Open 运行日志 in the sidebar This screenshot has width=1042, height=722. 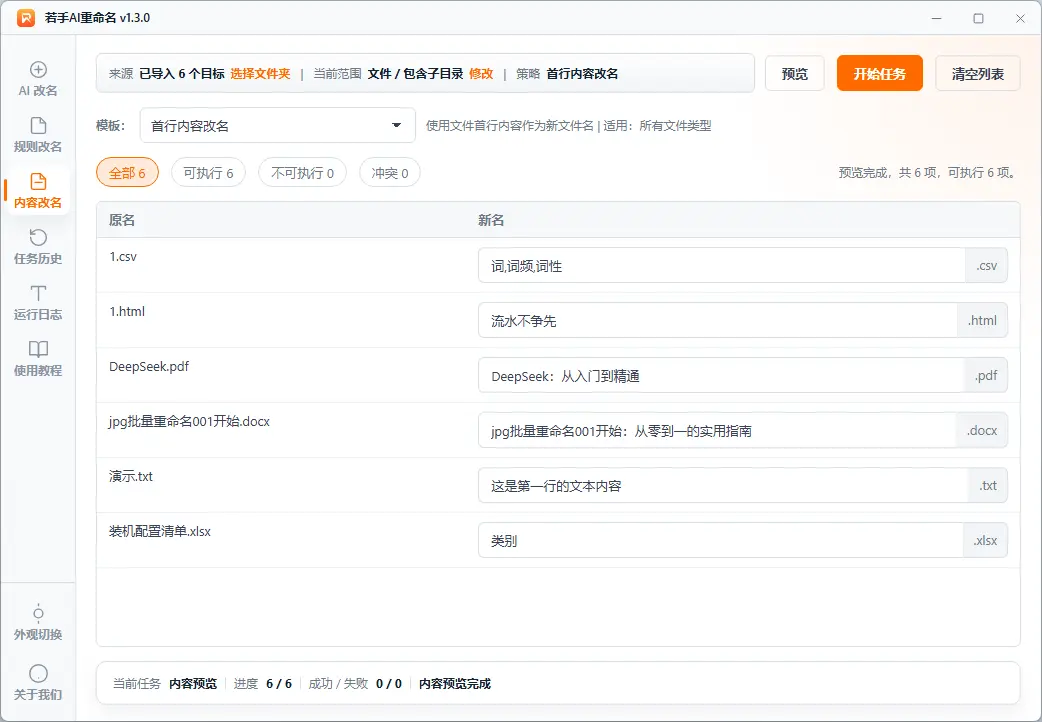tap(38, 303)
